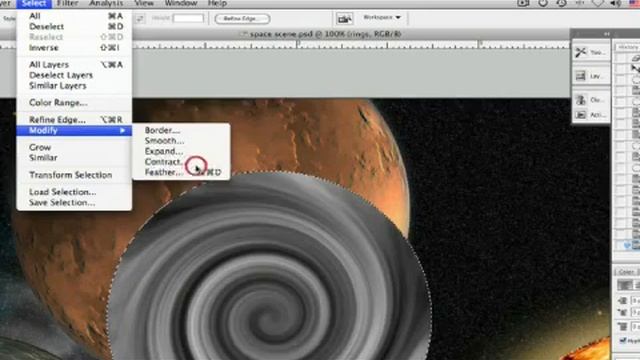Choose Contract in Modify submenu

click(x=181, y=162)
